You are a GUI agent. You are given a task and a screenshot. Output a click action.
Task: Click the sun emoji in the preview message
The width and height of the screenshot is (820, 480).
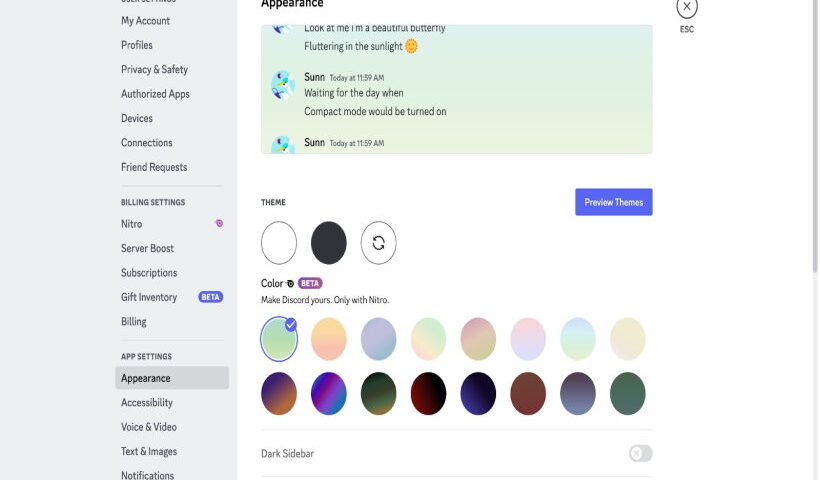pyautogui.click(x=412, y=46)
